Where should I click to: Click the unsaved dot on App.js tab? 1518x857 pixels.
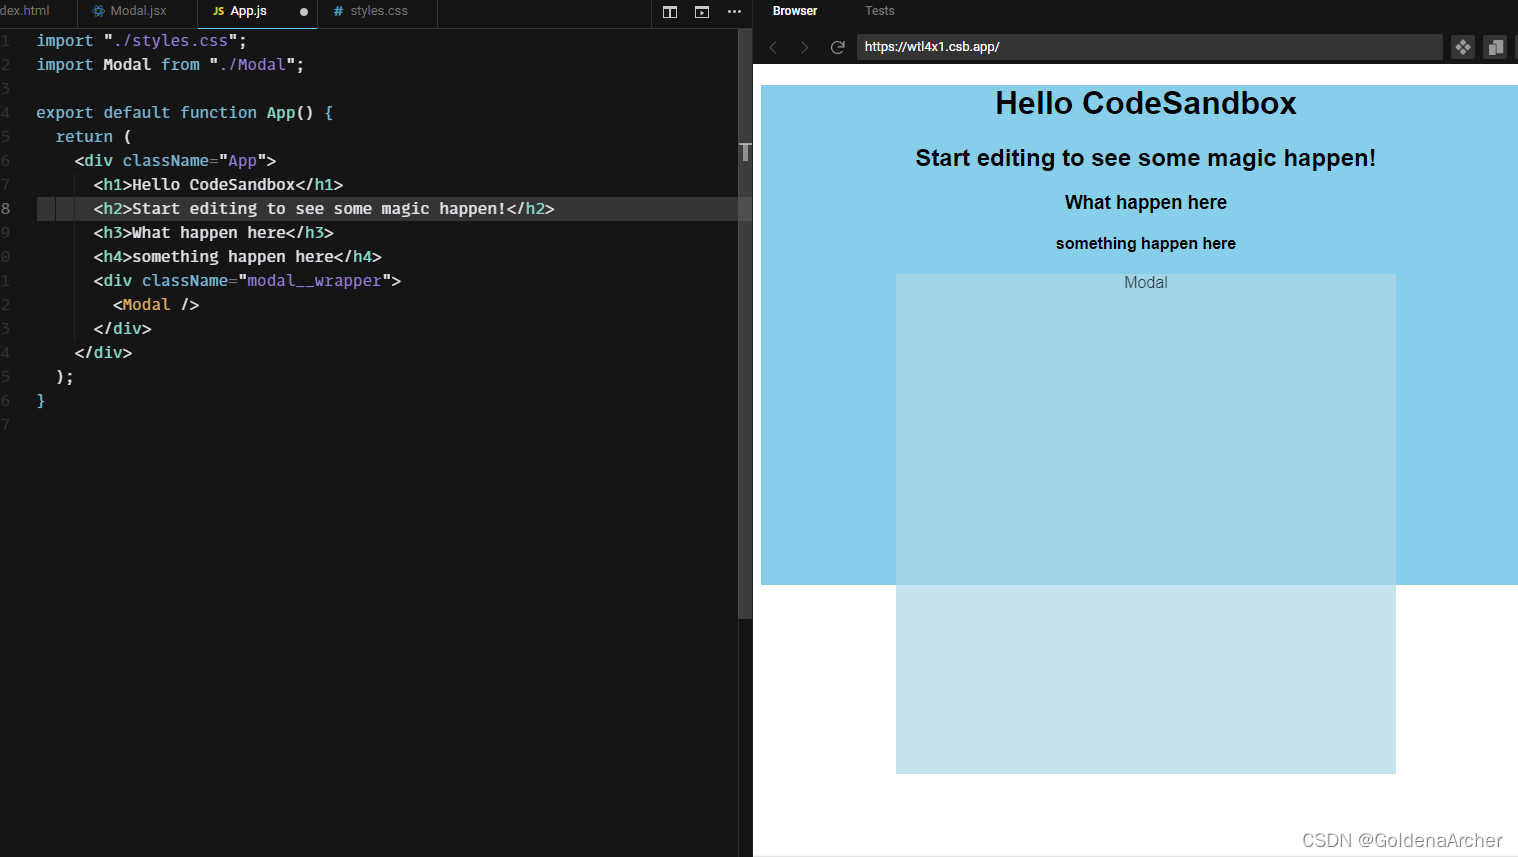[x=304, y=12]
